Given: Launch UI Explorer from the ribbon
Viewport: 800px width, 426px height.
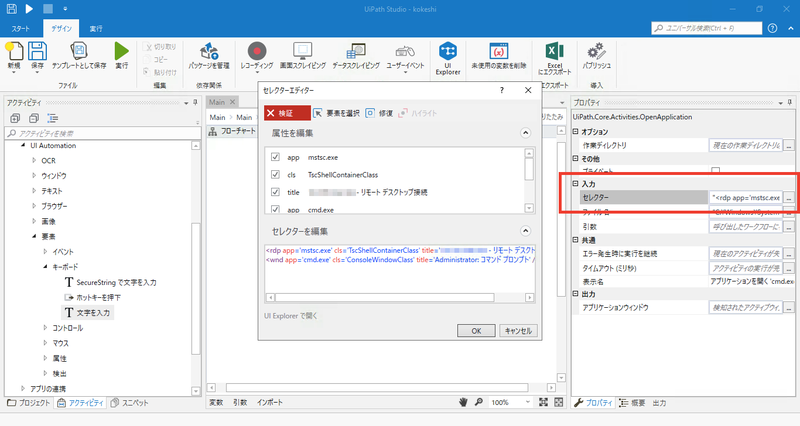Looking at the screenshot, I should (448, 58).
